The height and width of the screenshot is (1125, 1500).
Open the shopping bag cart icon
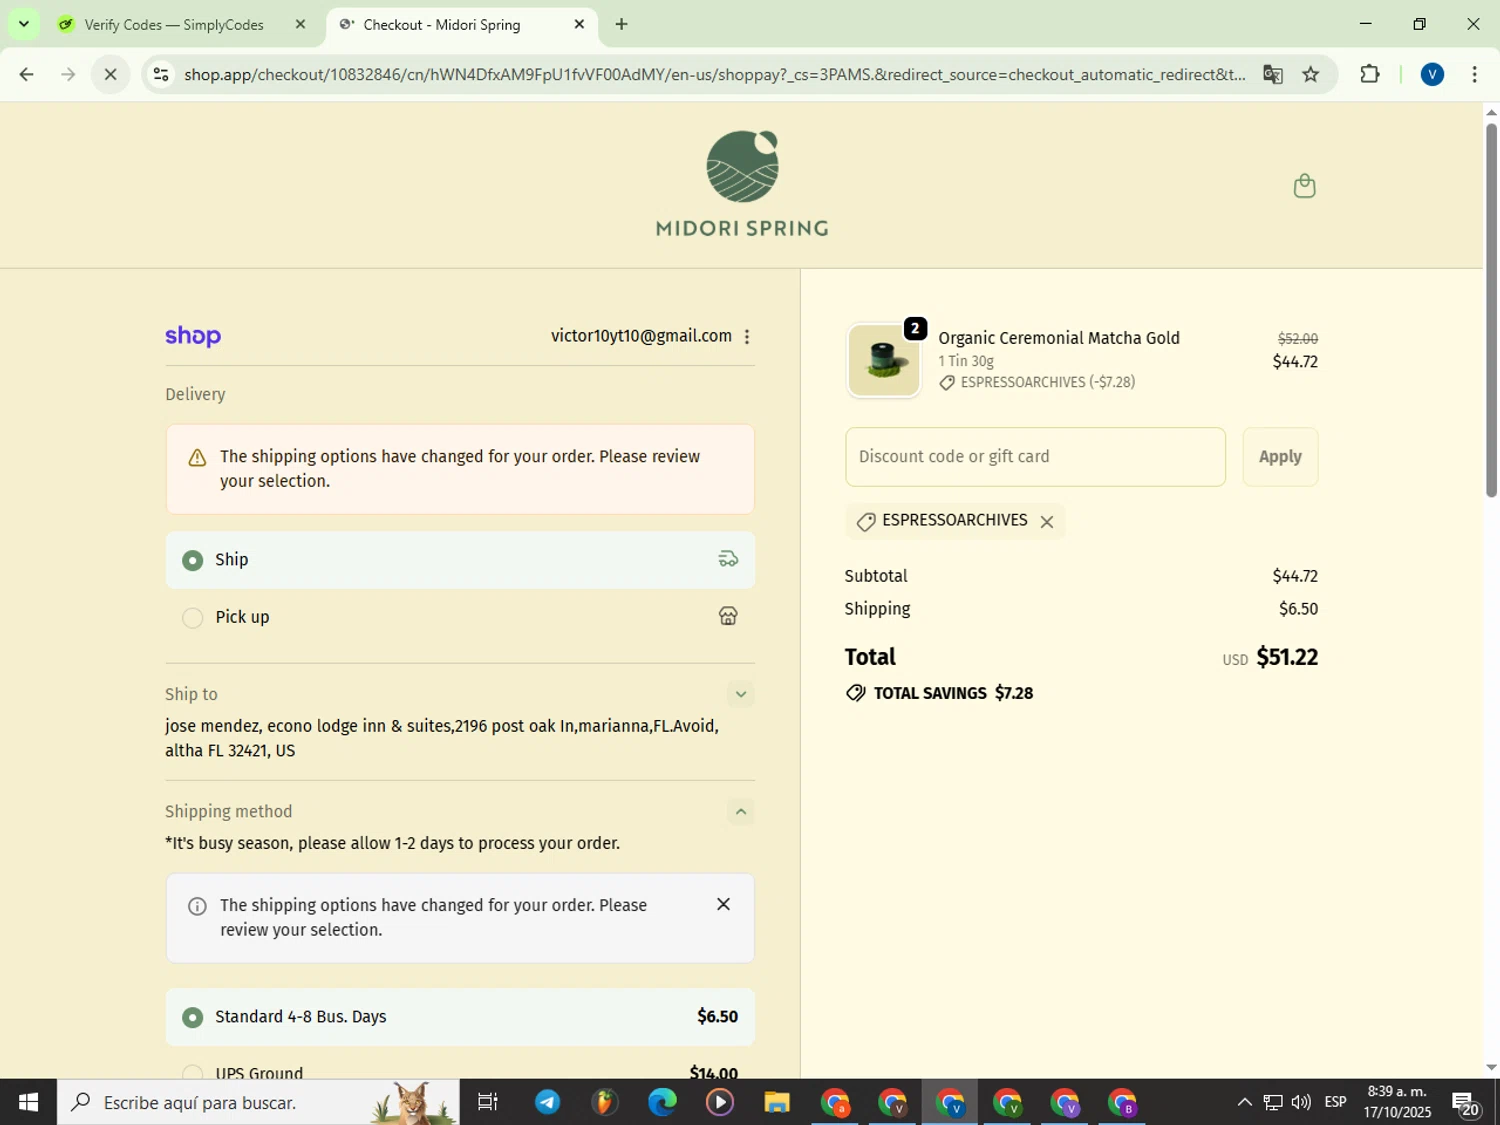(1304, 186)
